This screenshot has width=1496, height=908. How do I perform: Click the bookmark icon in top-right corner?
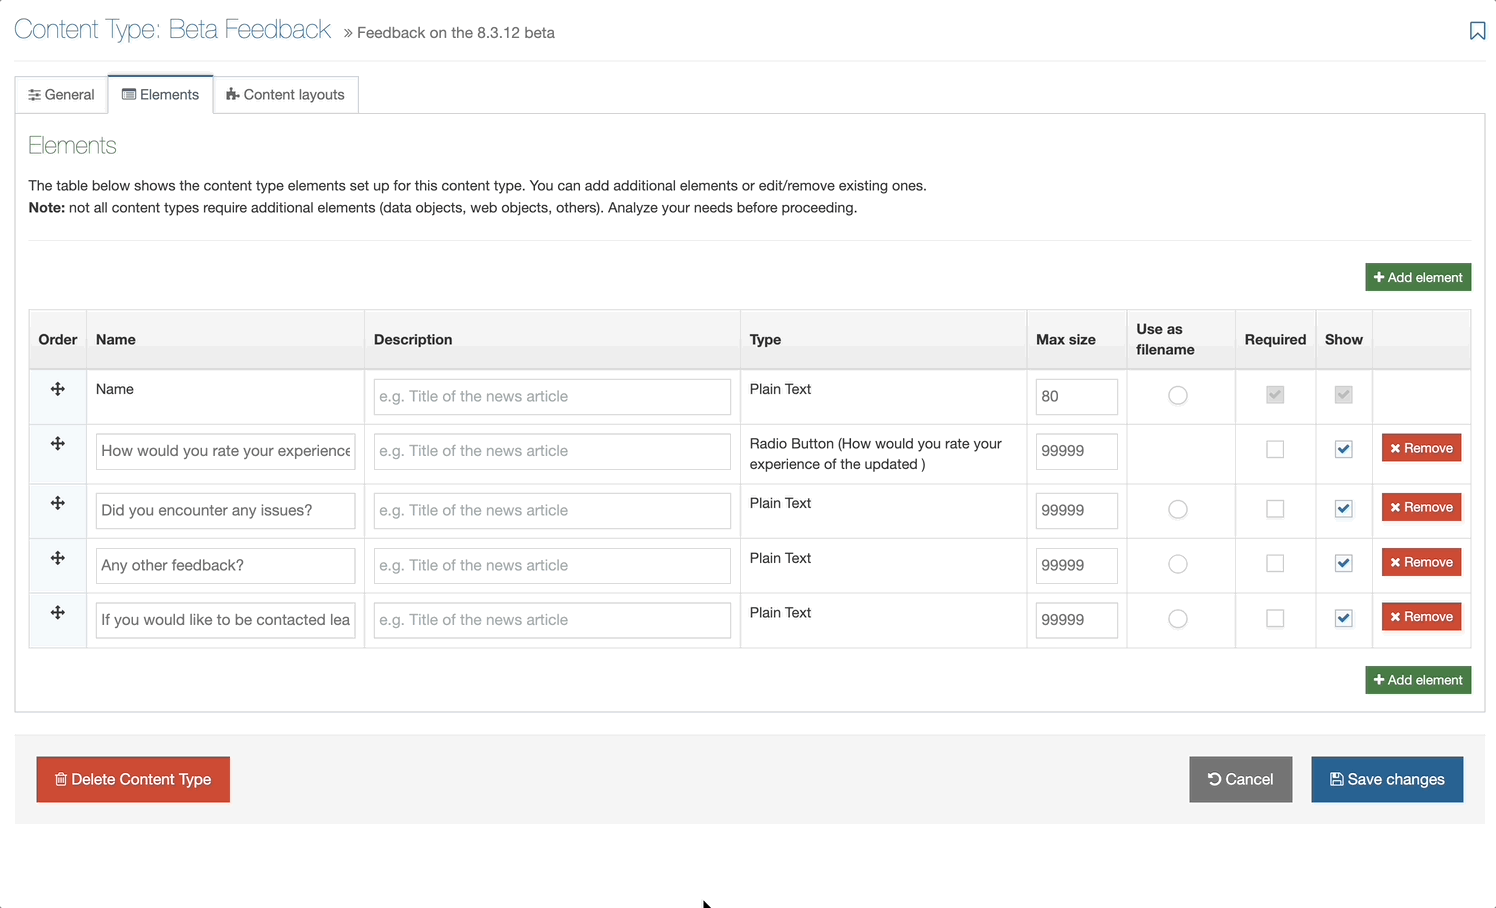(1476, 31)
